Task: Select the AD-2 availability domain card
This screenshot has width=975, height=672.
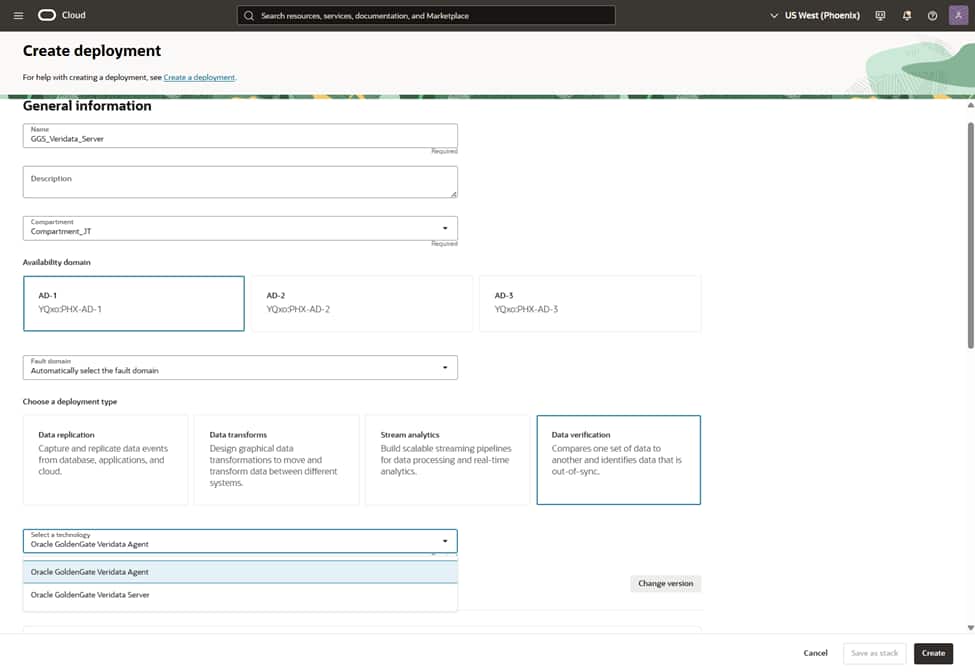Action: point(362,303)
